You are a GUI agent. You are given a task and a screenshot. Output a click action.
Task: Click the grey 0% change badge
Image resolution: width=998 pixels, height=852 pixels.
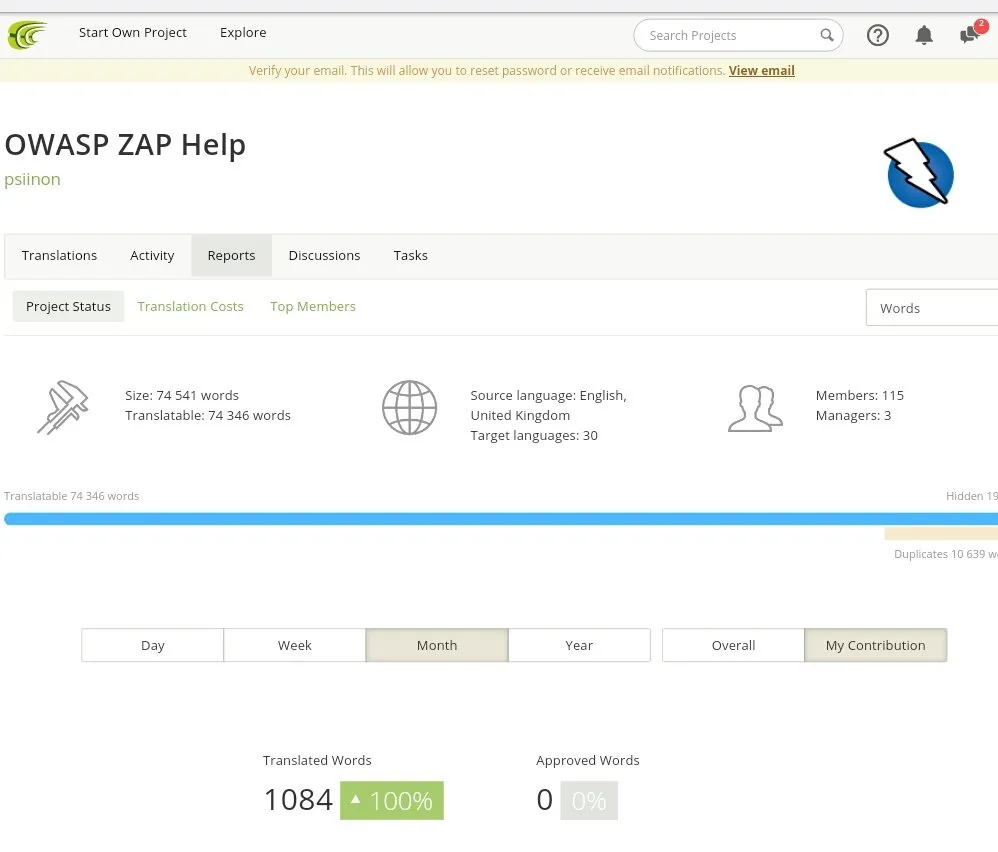pyautogui.click(x=589, y=800)
